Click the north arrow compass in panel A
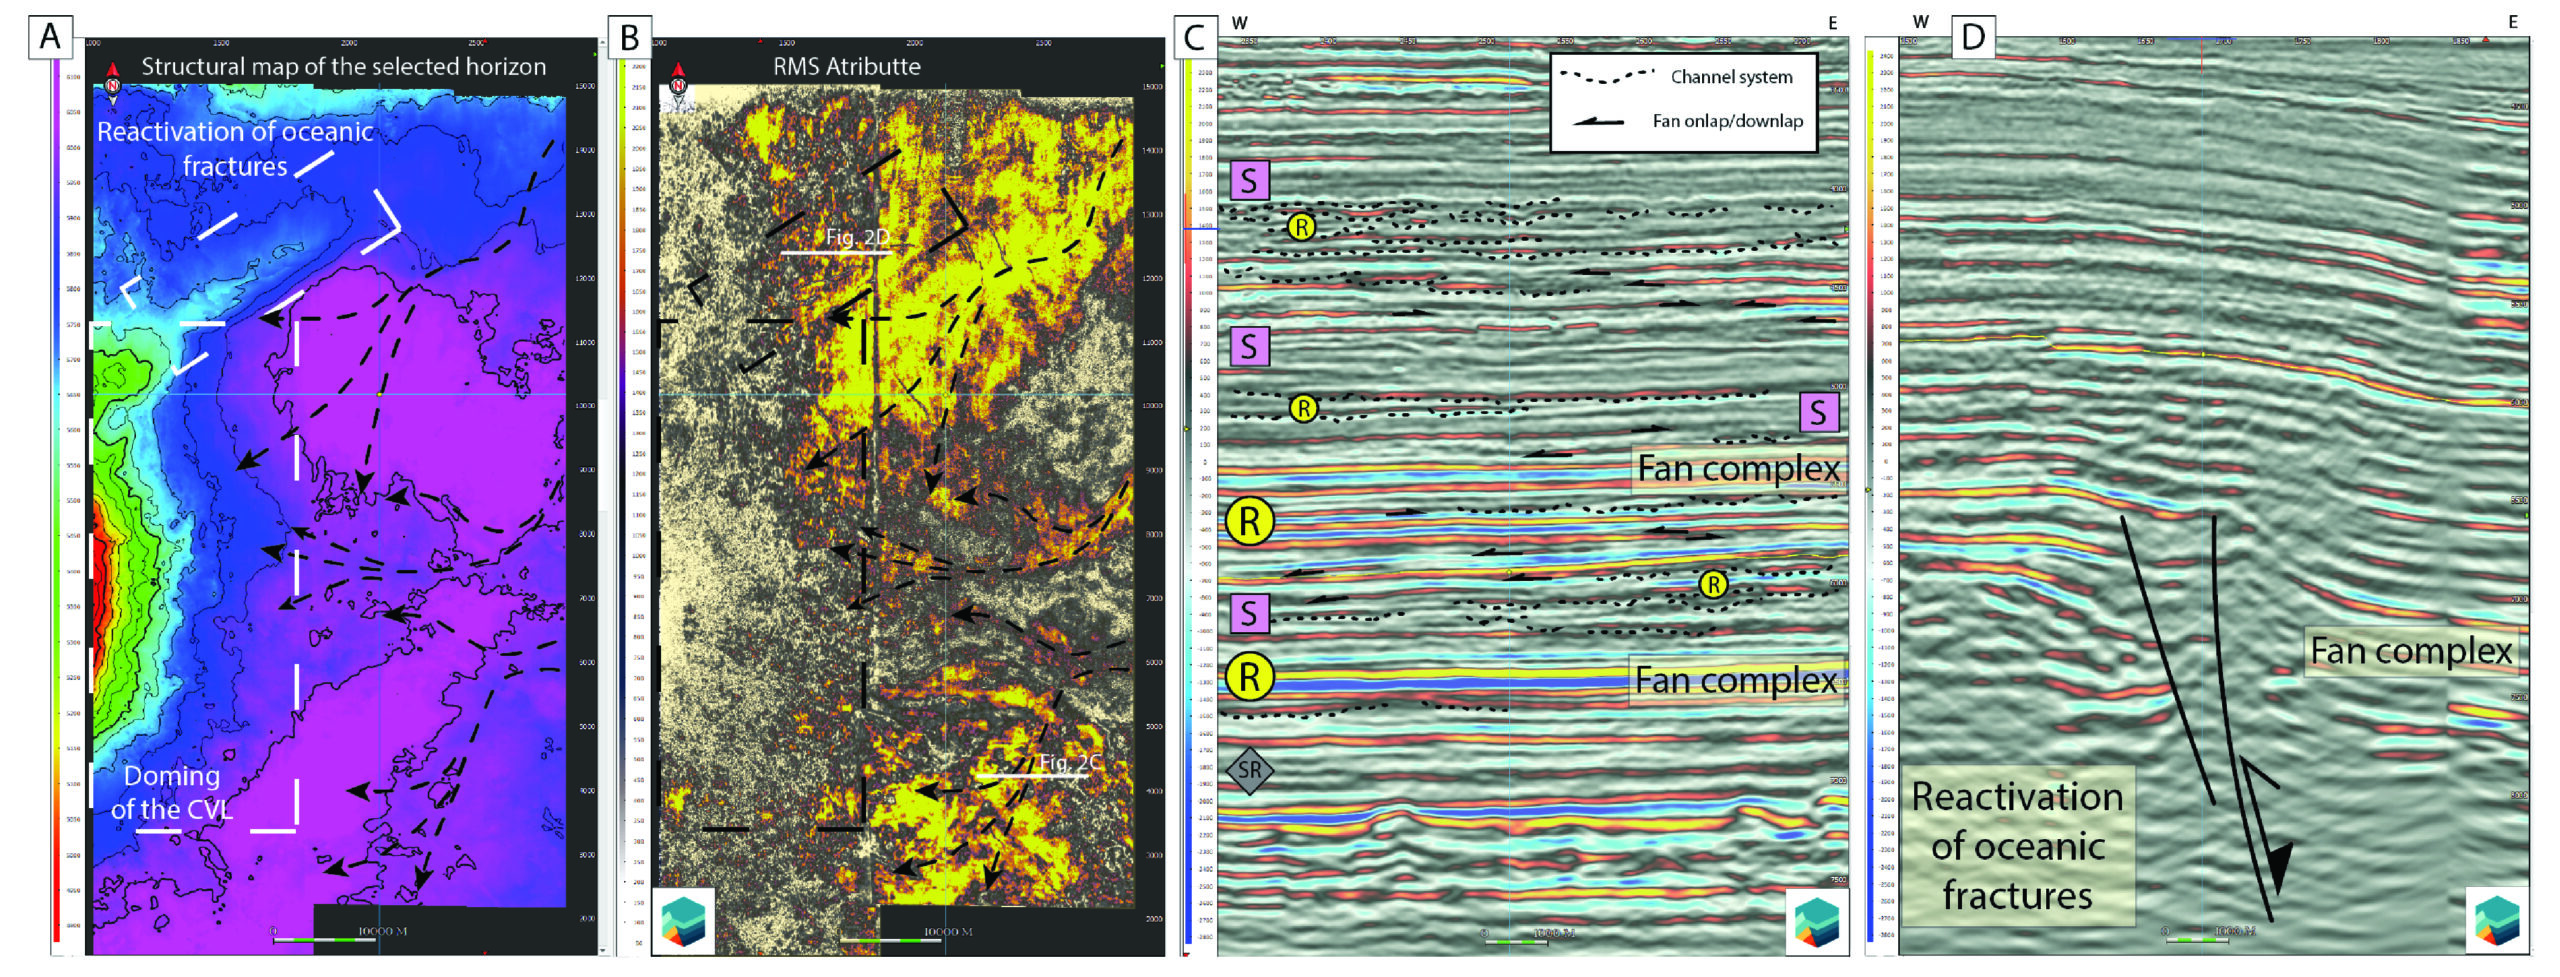 [113, 81]
